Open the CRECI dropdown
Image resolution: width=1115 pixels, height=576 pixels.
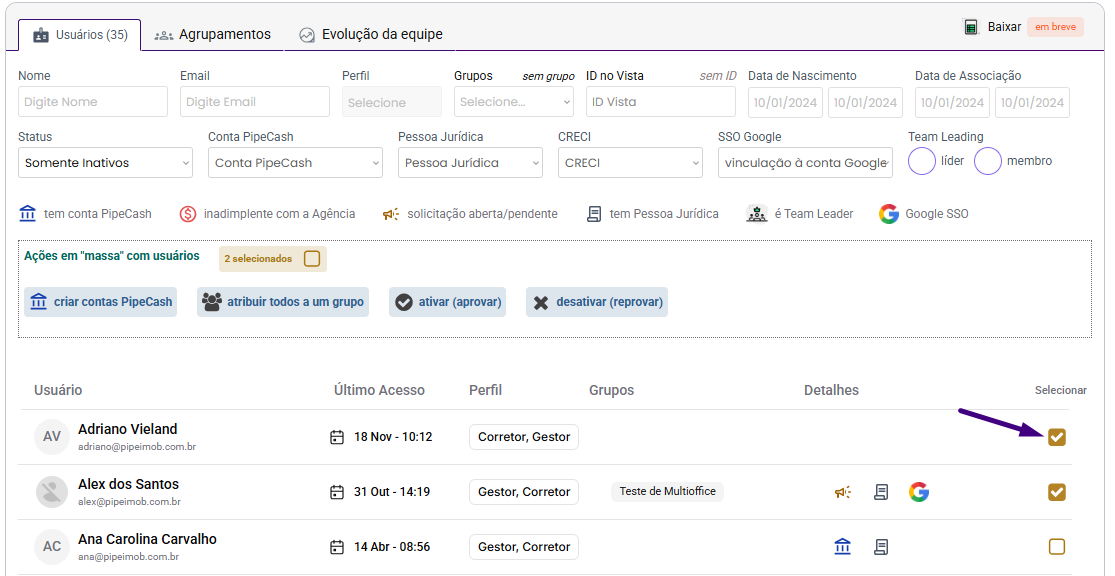point(630,163)
